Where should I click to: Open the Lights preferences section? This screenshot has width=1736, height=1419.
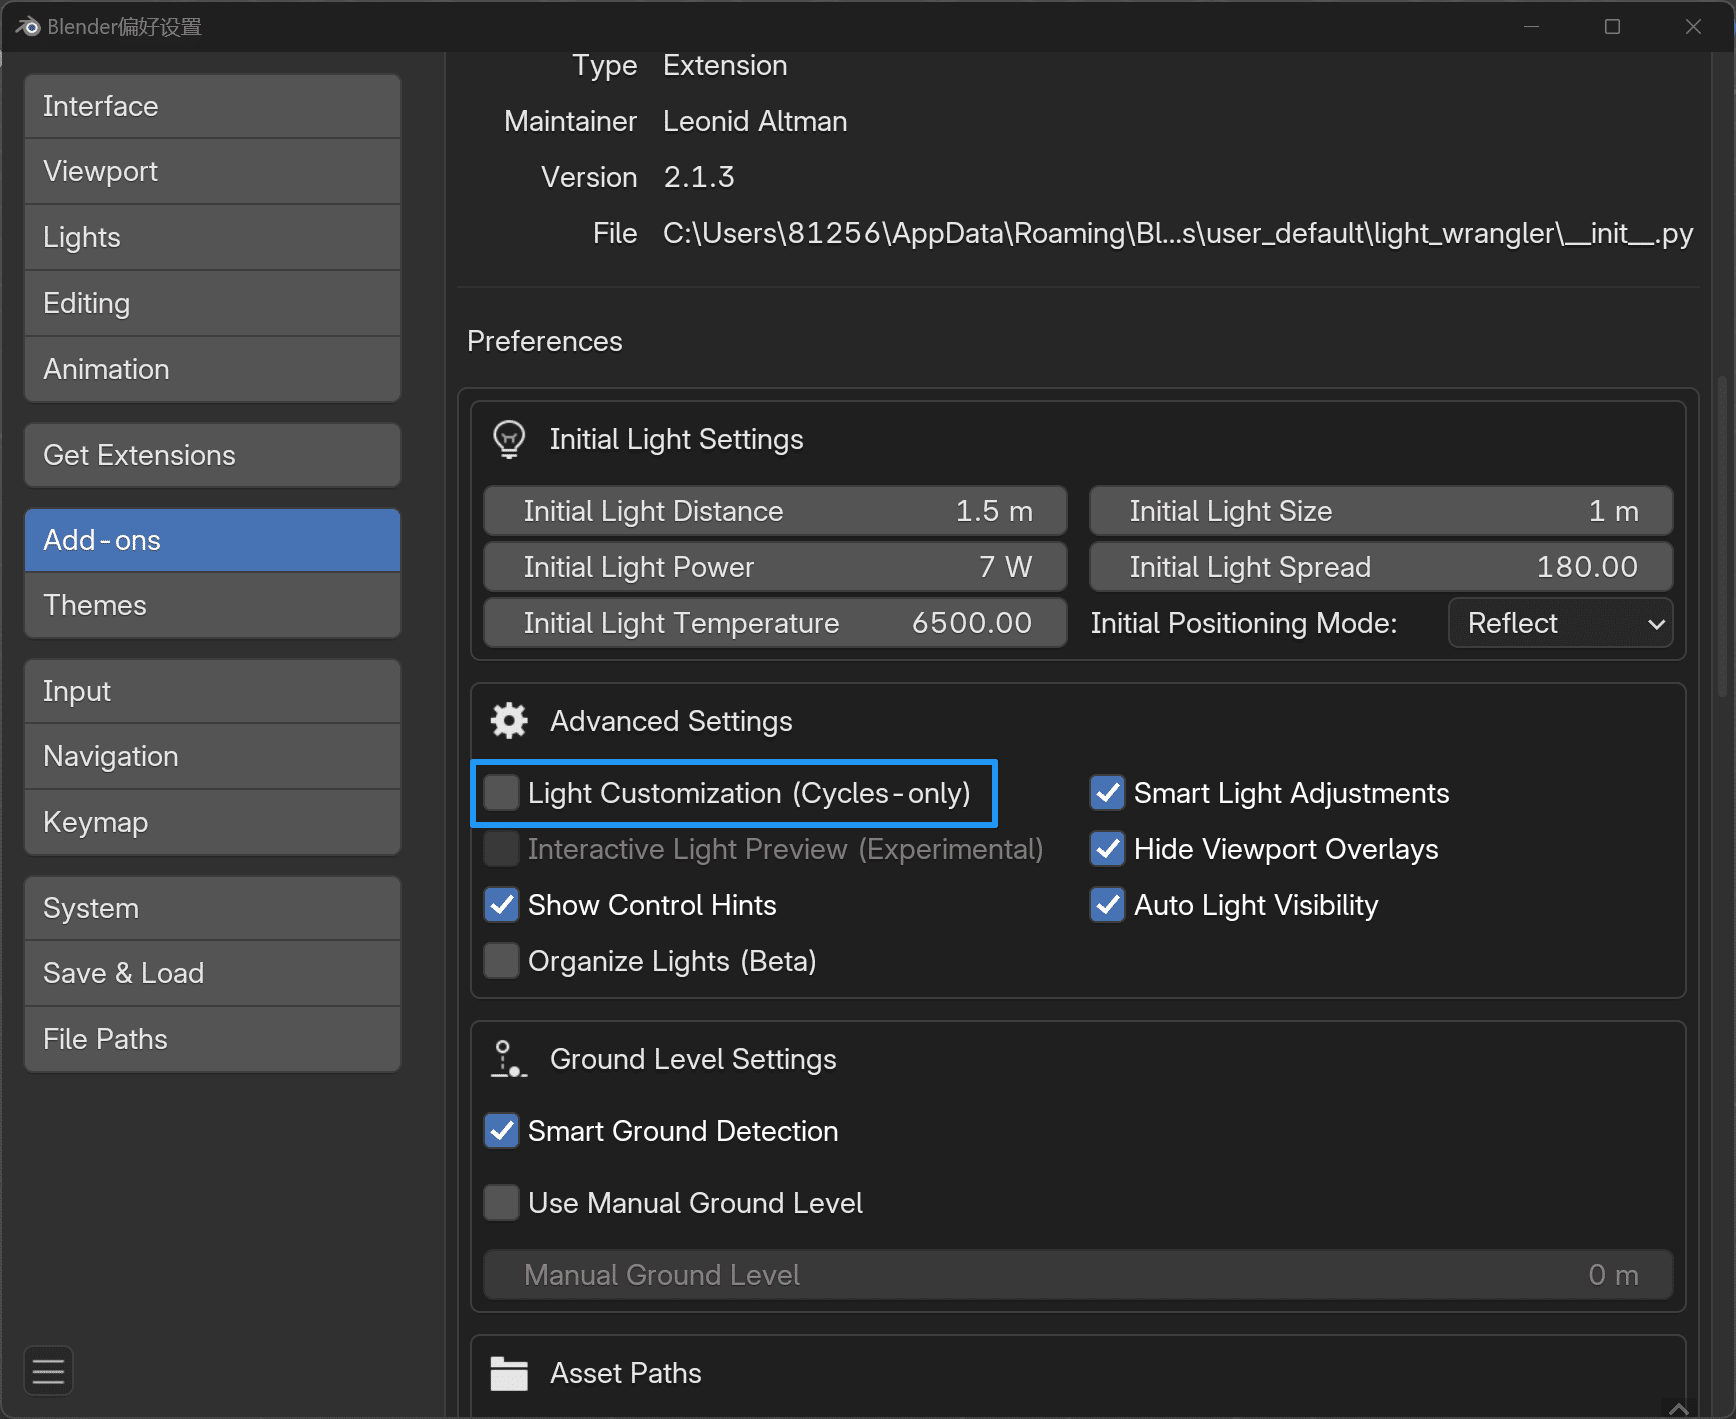click(212, 237)
